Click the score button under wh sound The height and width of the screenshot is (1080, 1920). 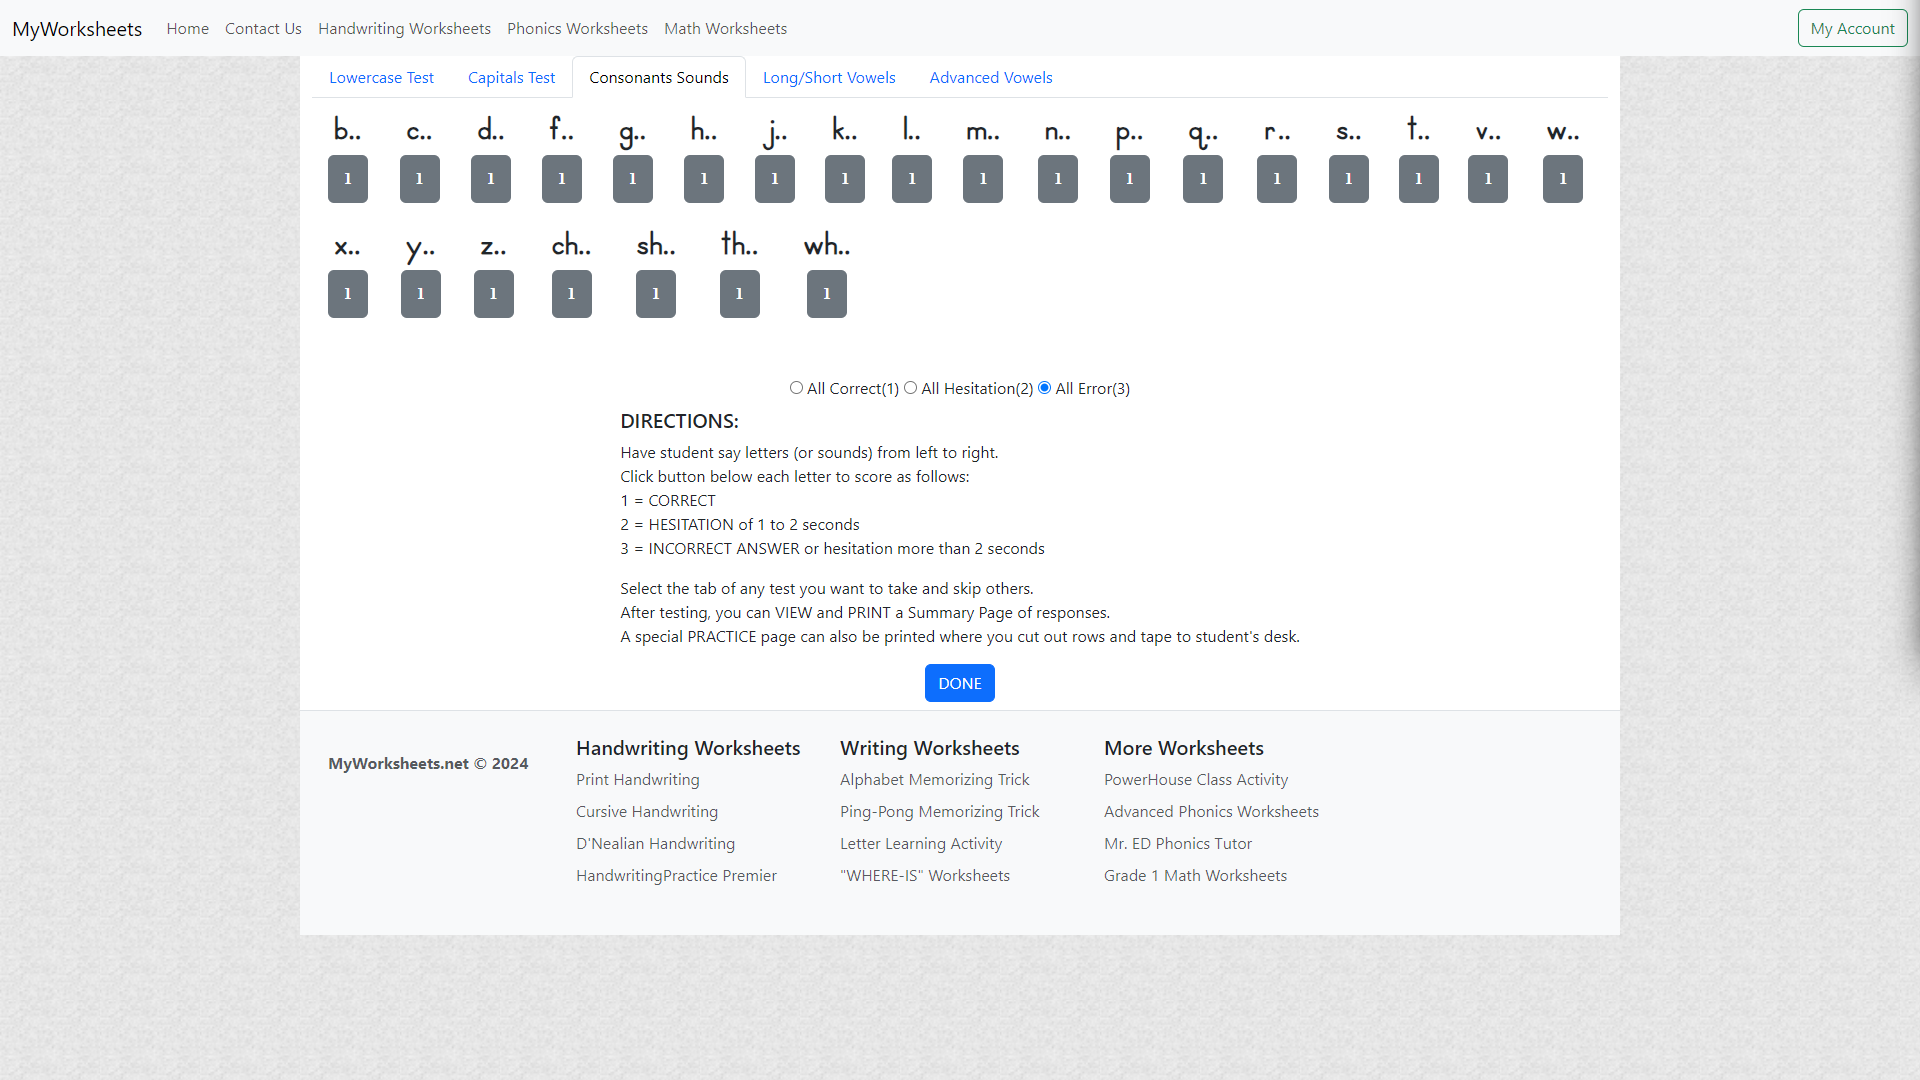(827, 294)
